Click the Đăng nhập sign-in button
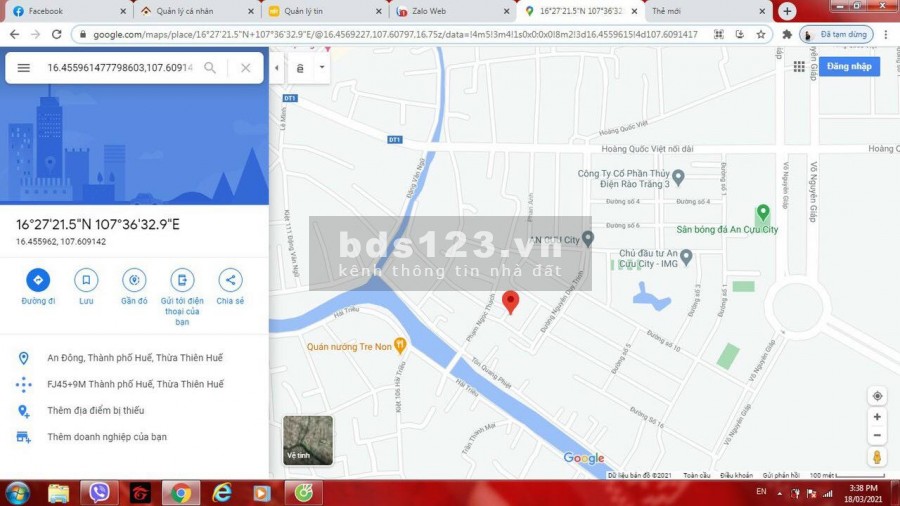900x506 pixels. pyautogui.click(x=849, y=66)
